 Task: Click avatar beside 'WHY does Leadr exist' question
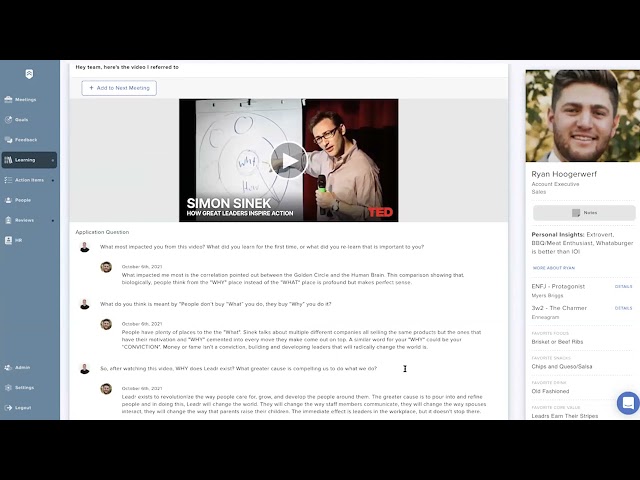(x=84, y=369)
